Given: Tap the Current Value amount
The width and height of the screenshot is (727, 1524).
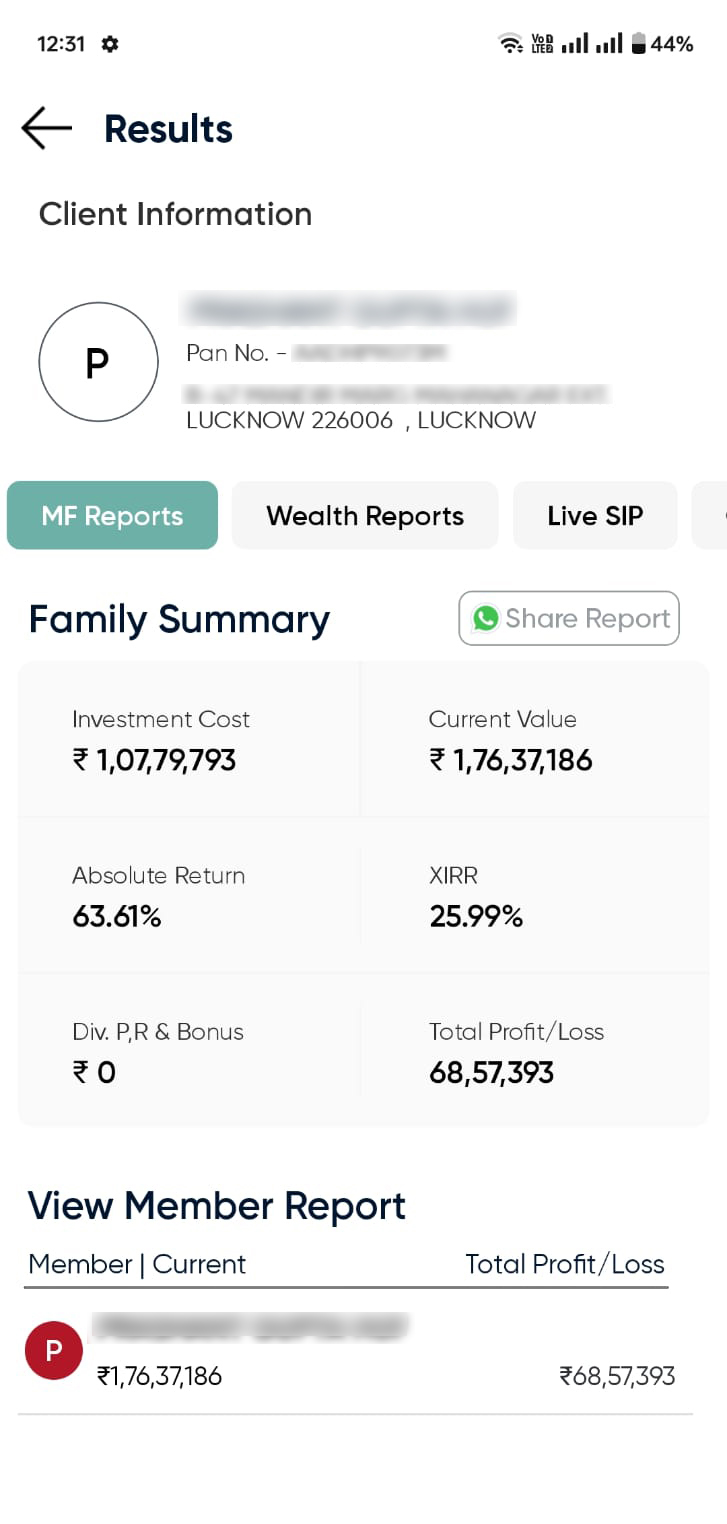Looking at the screenshot, I should click(x=511, y=761).
